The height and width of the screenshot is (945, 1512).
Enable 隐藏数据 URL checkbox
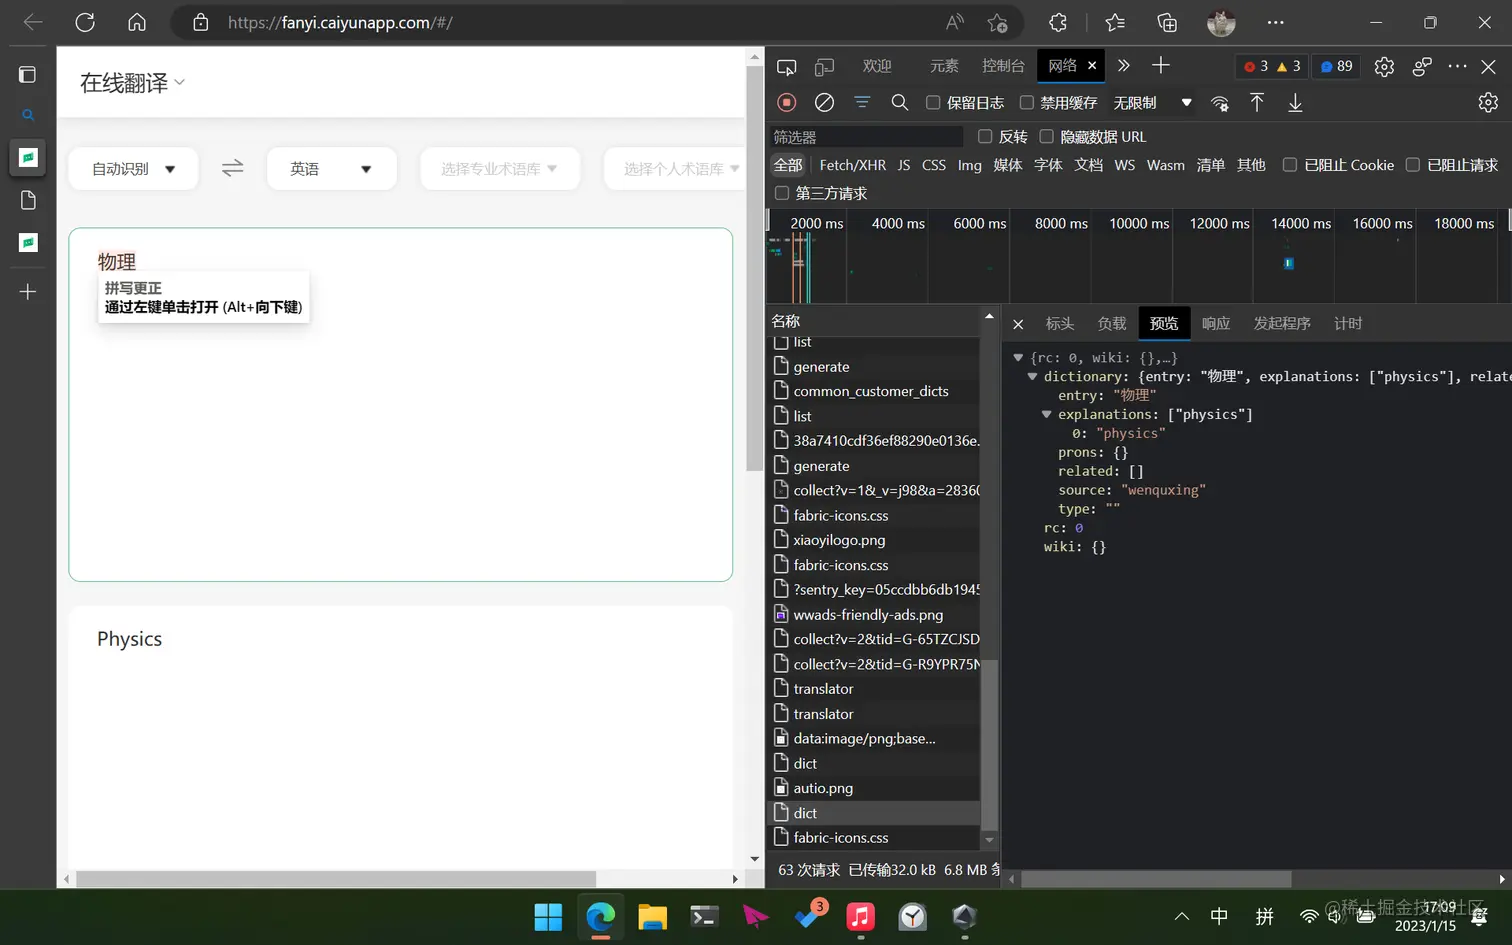pos(1046,136)
